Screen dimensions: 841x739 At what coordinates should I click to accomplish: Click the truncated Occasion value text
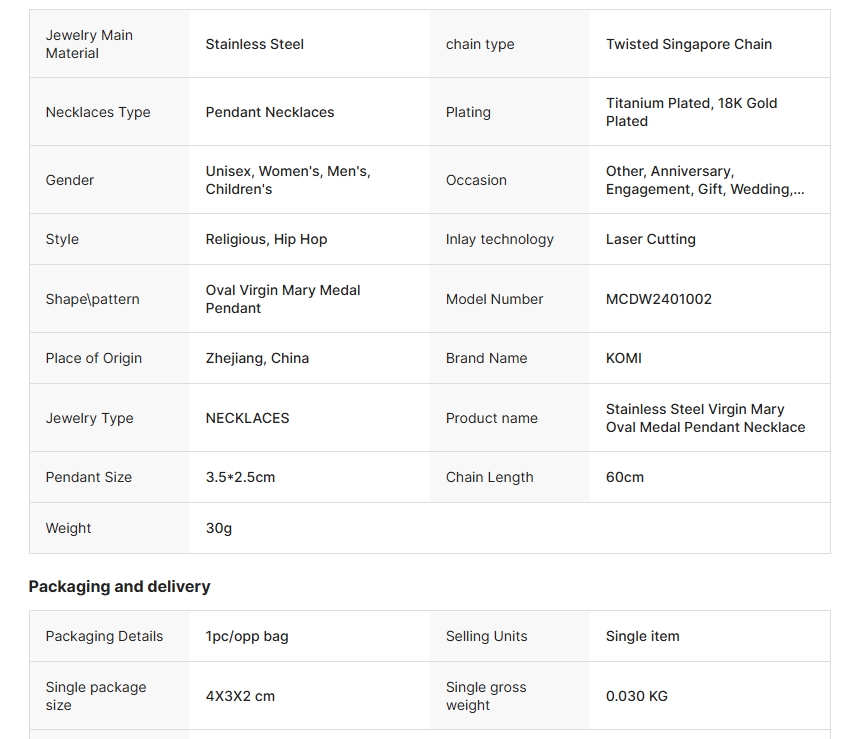pyautogui.click(x=705, y=180)
